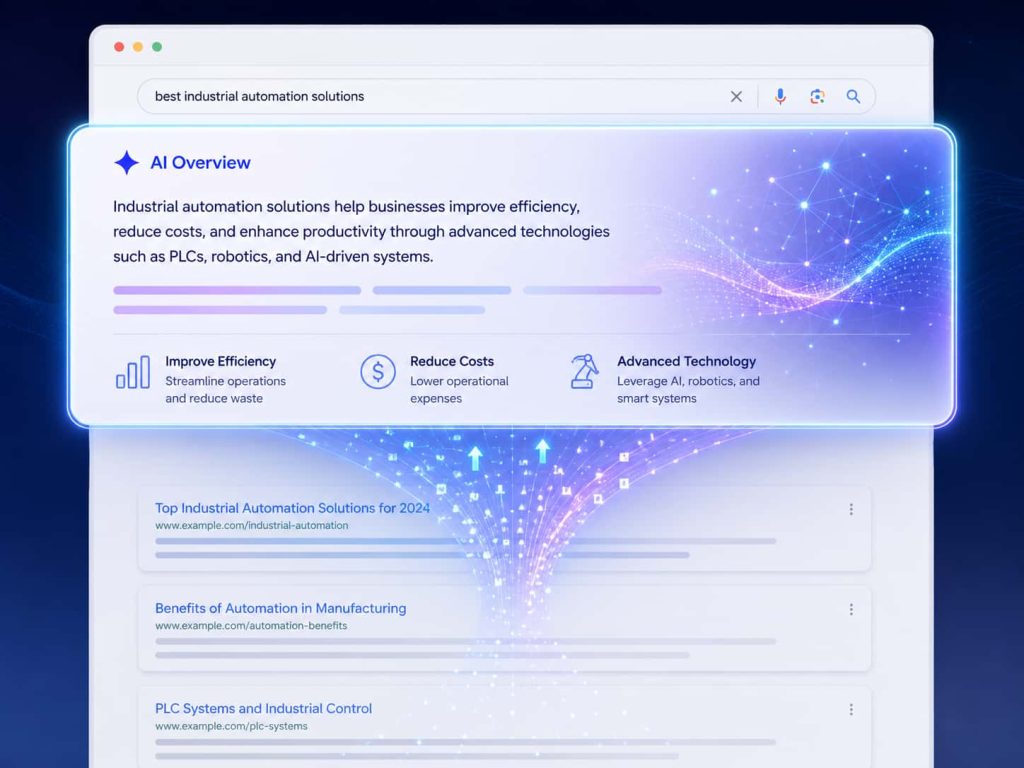Click the AI Overview sparkle star icon
The width and height of the screenshot is (1024, 768).
pos(127,163)
